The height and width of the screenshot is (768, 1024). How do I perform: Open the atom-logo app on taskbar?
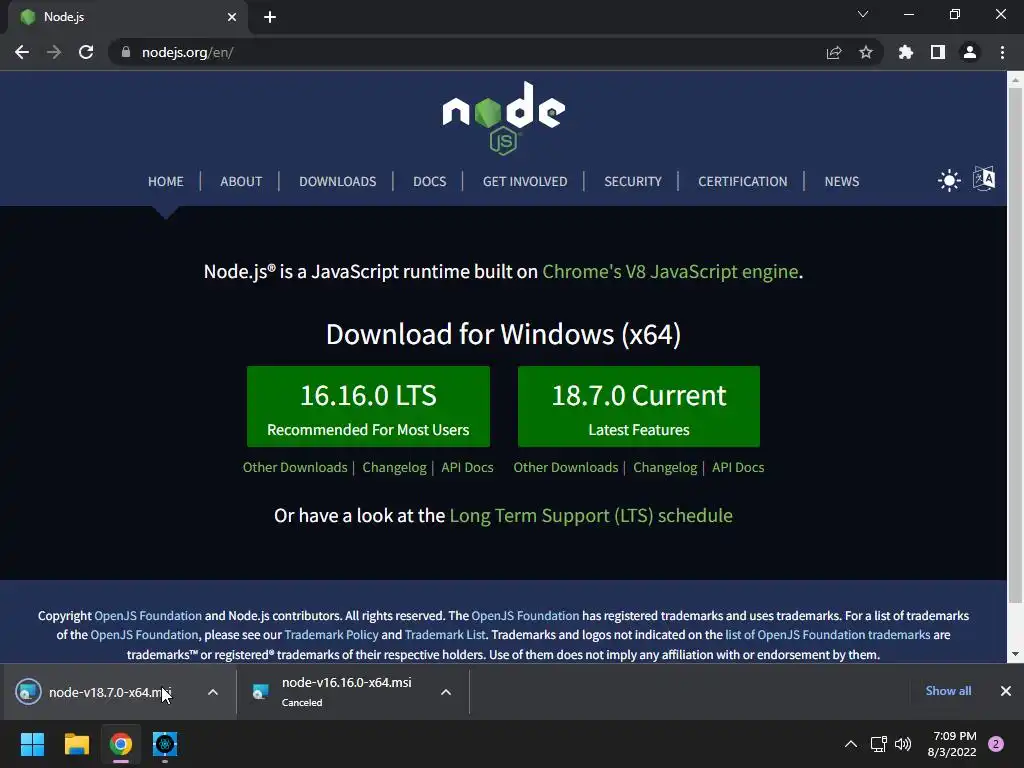tap(165, 744)
